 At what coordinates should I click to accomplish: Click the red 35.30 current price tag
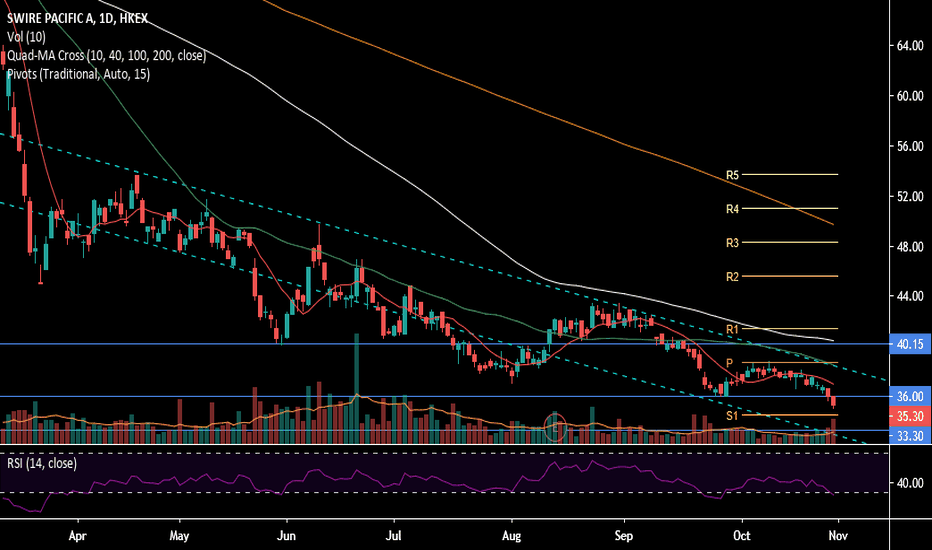click(x=910, y=416)
